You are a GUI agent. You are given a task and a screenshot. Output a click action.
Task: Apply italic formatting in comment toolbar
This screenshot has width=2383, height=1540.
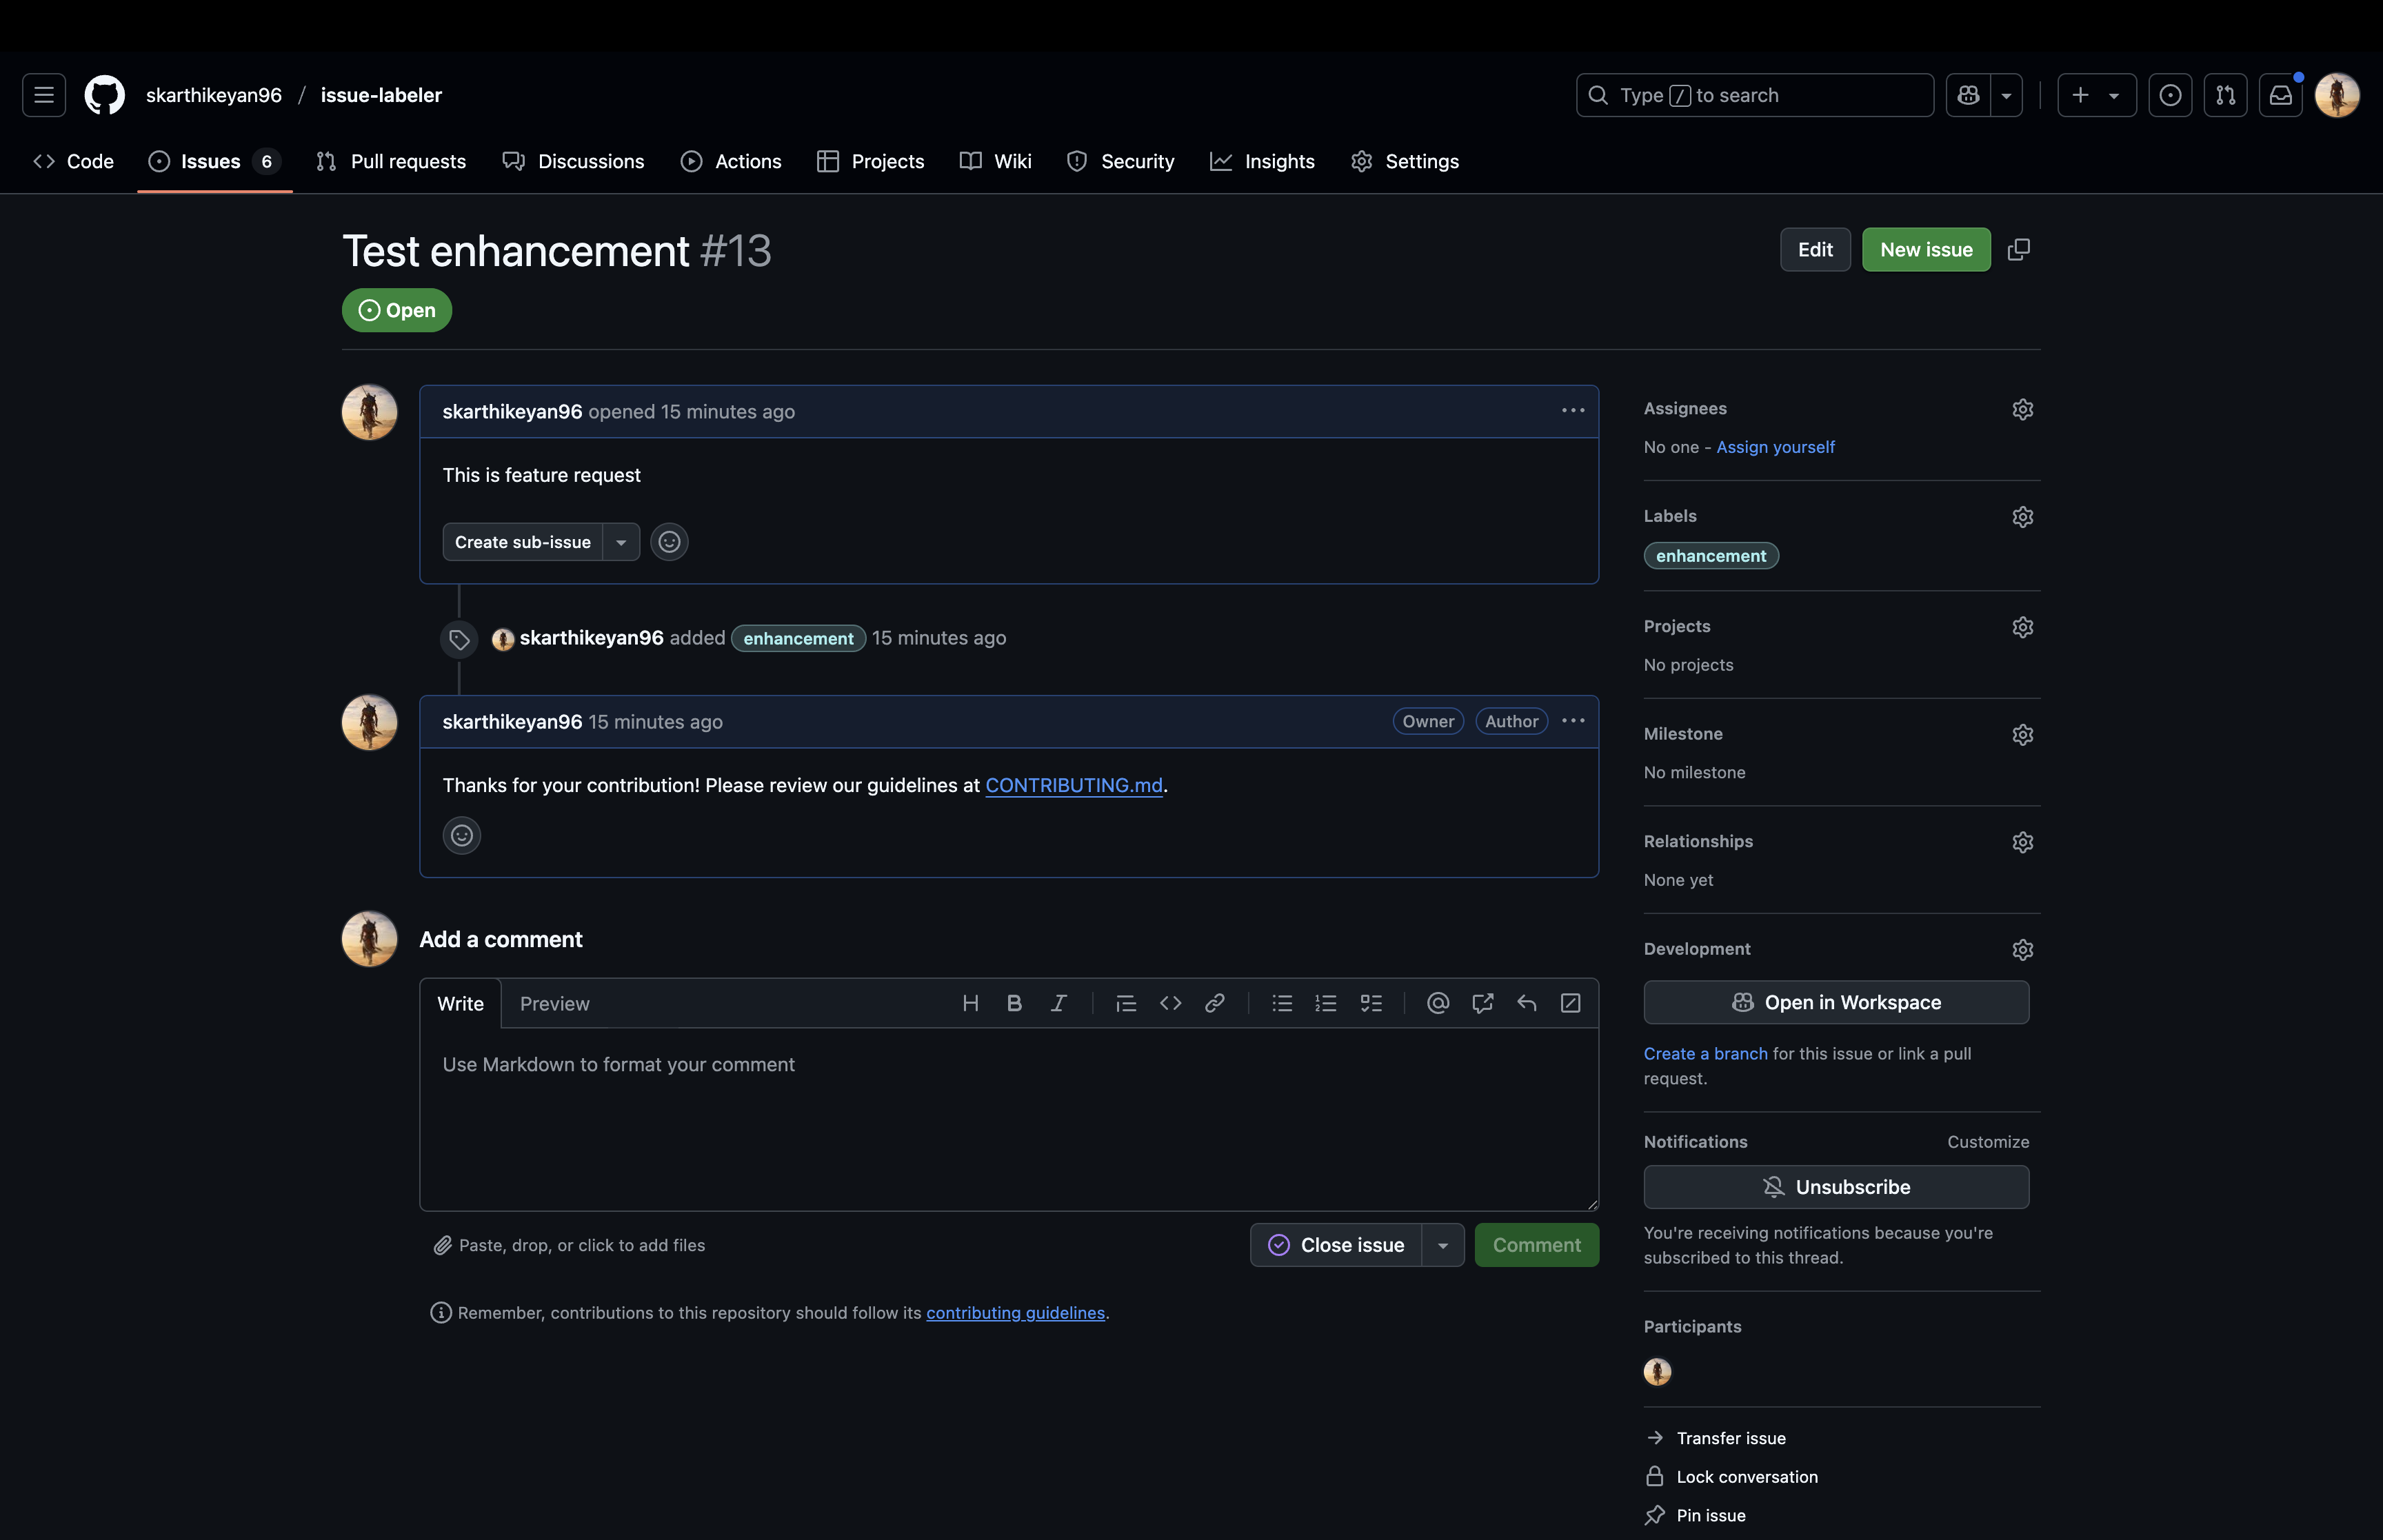coord(1058,1003)
